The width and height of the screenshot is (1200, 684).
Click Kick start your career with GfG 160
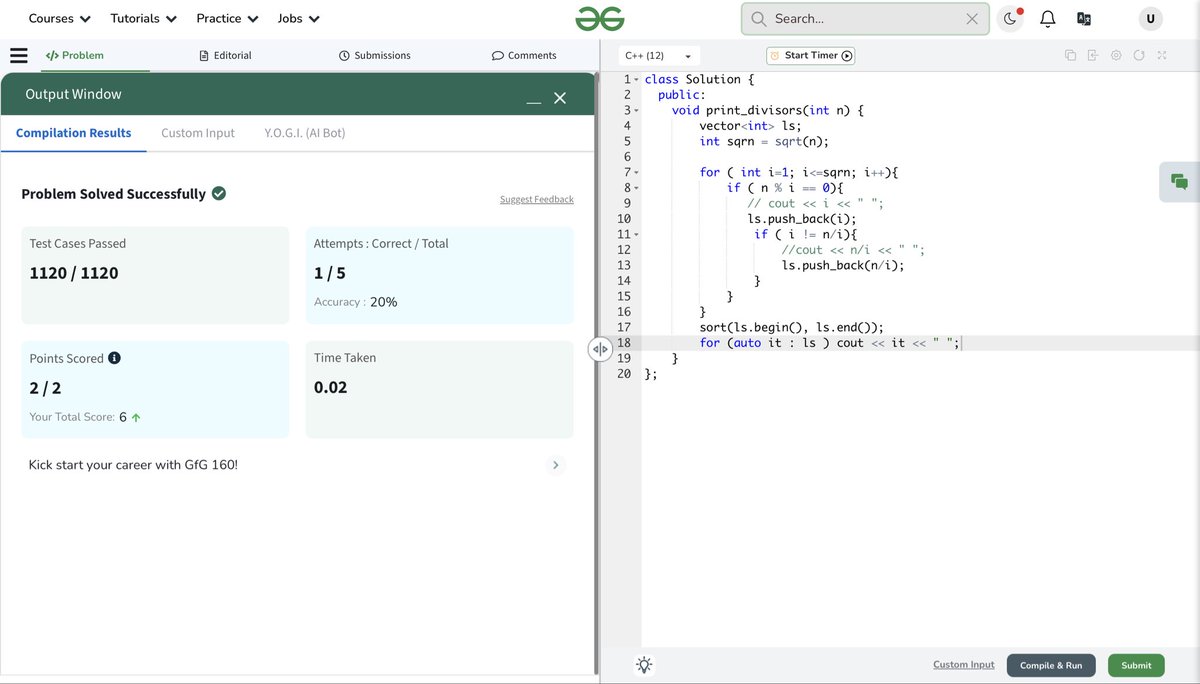133,465
